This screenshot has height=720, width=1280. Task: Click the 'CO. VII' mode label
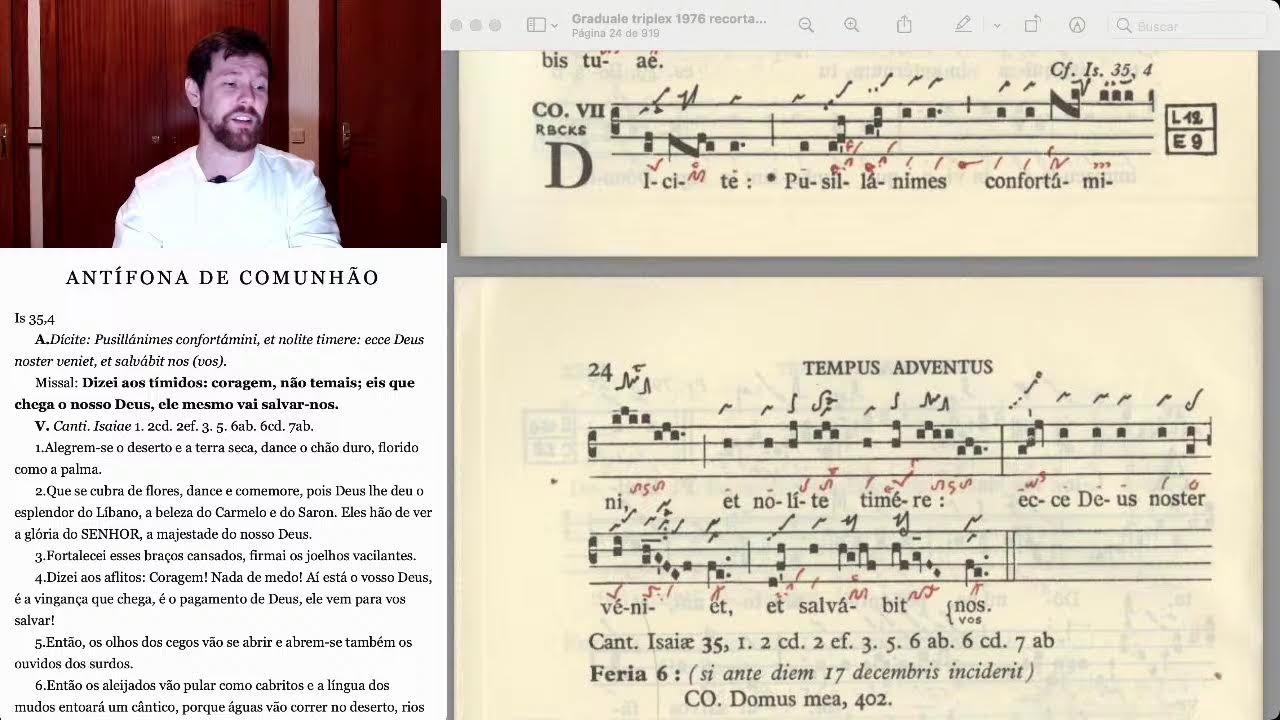(569, 111)
